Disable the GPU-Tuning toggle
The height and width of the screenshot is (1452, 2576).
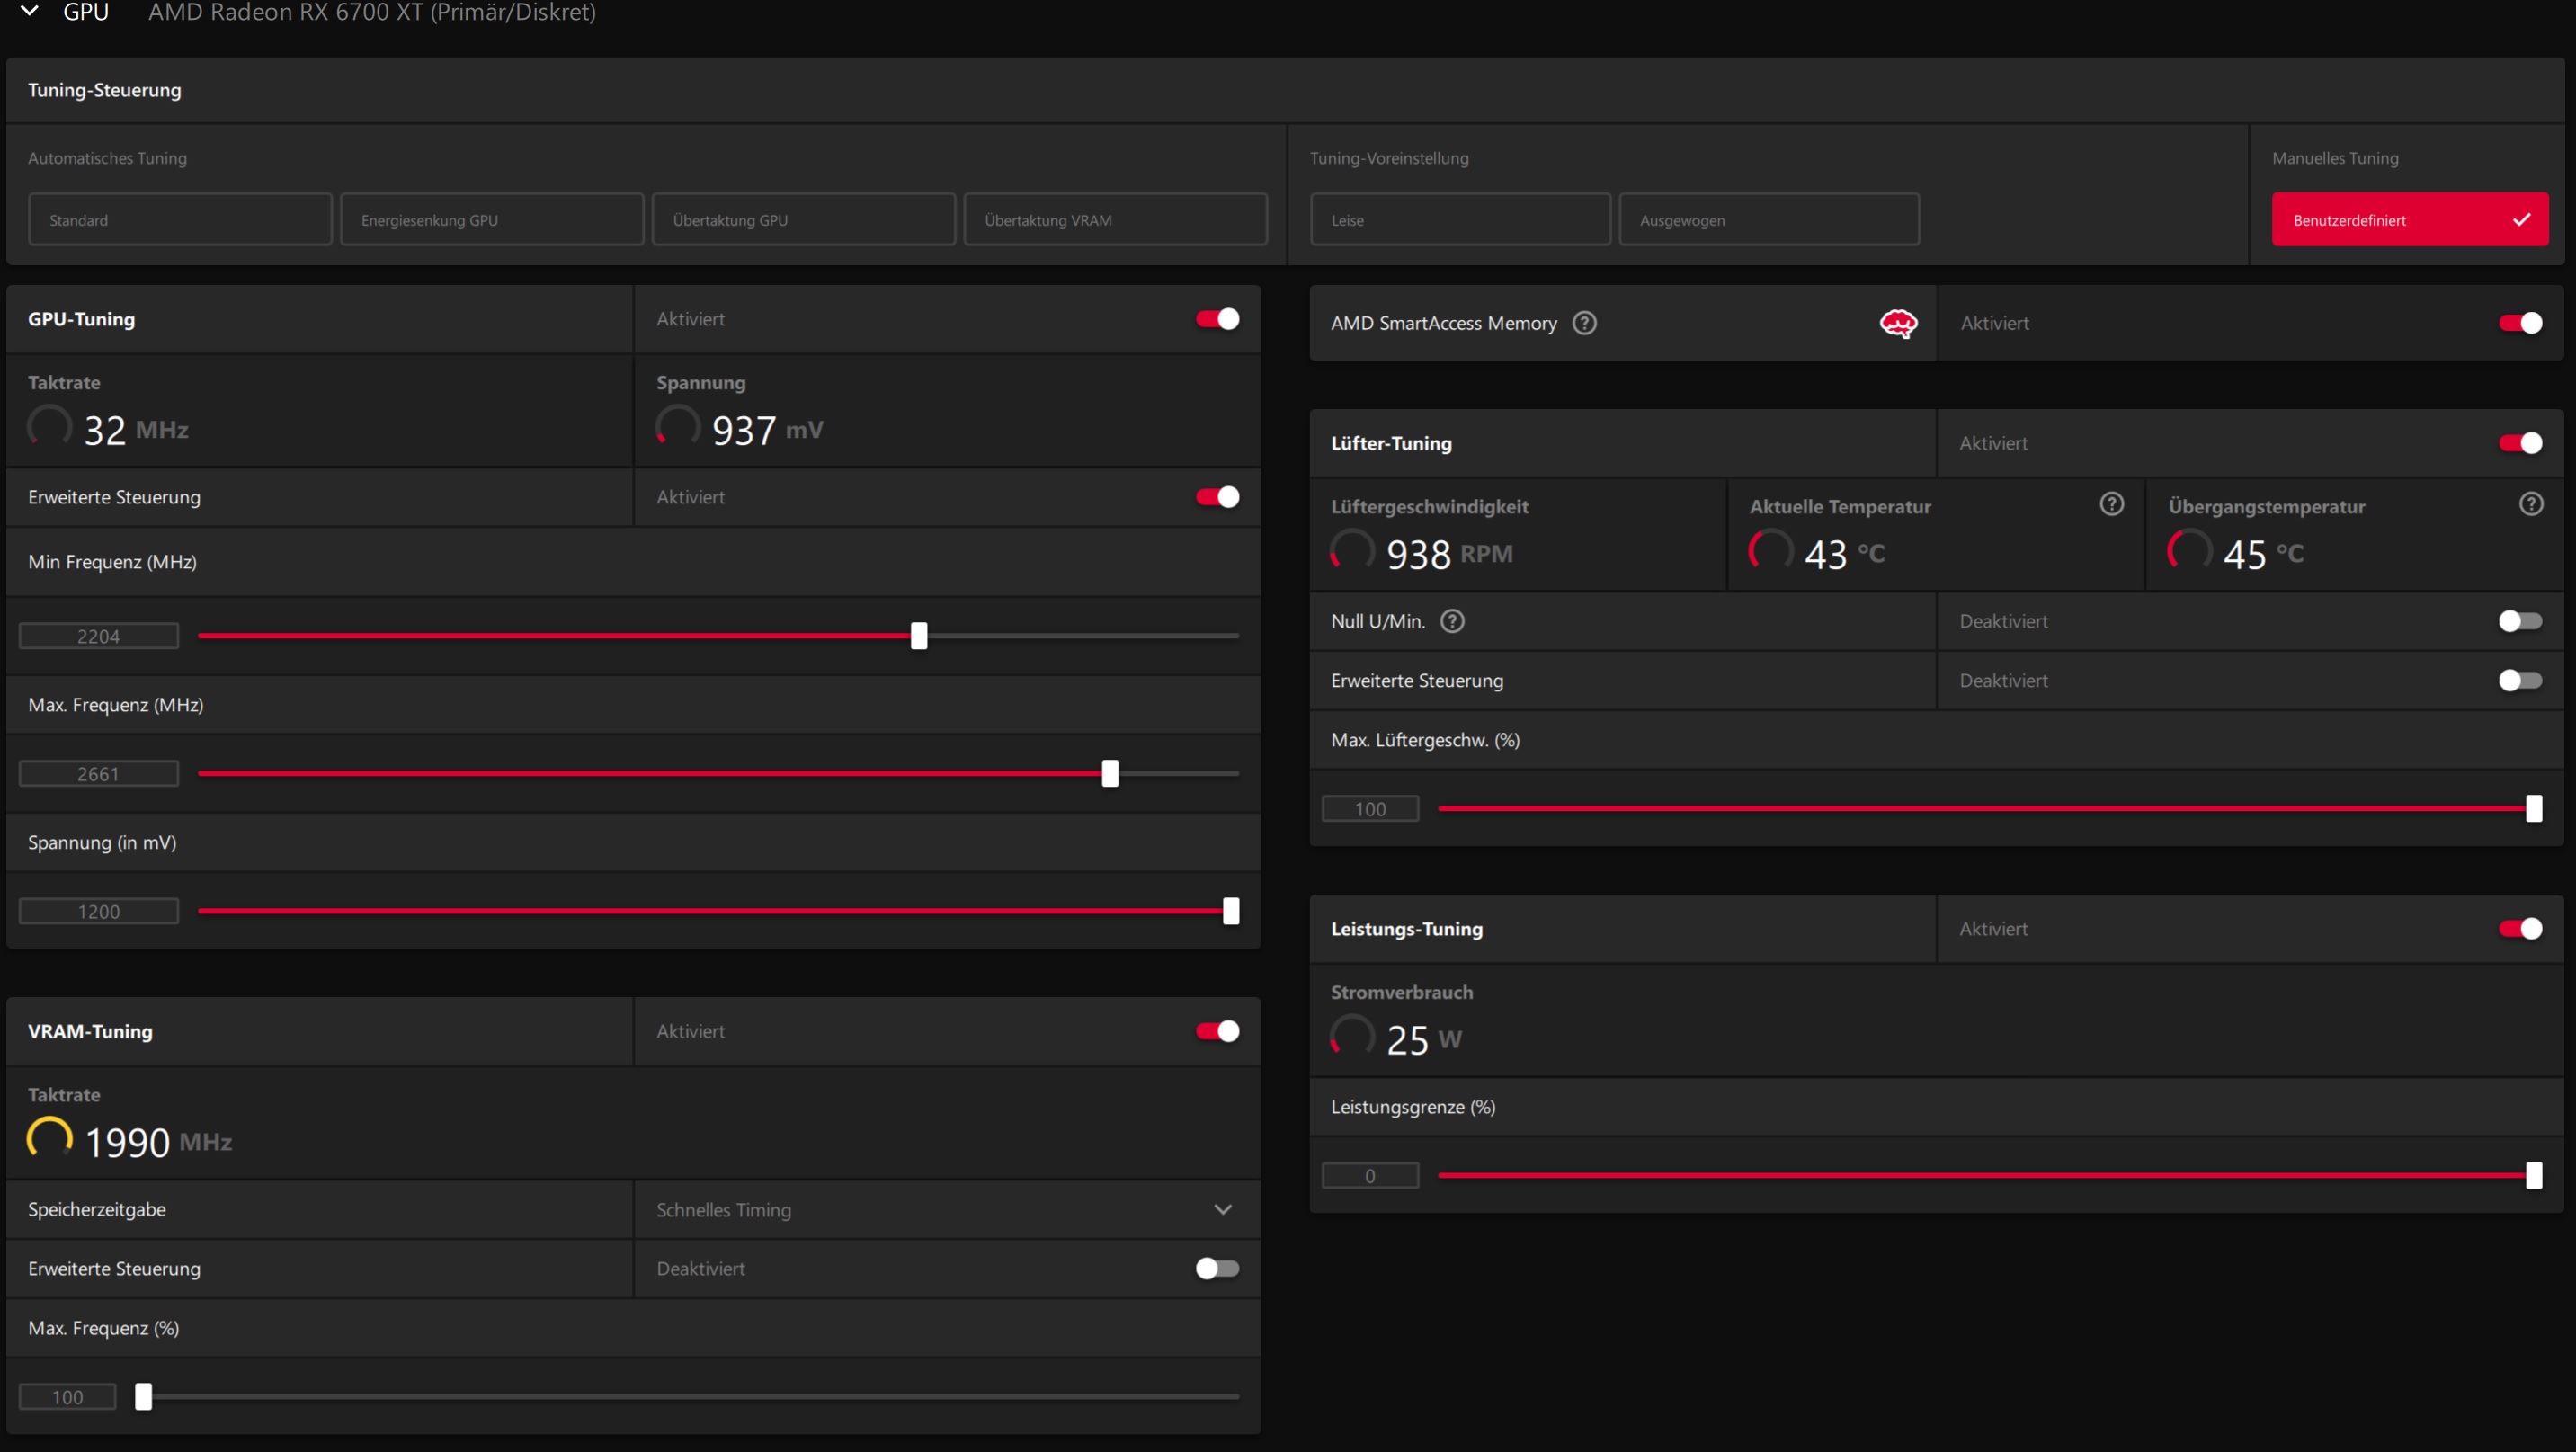pyautogui.click(x=1217, y=319)
